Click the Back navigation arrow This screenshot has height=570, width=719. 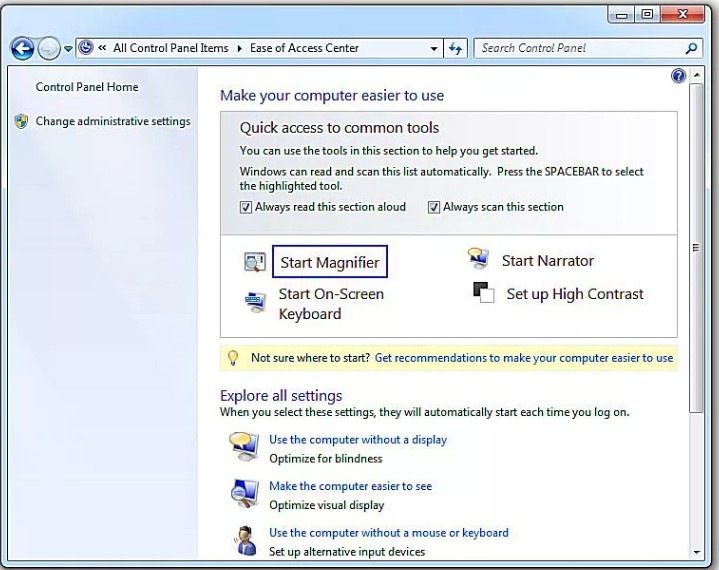22,48
